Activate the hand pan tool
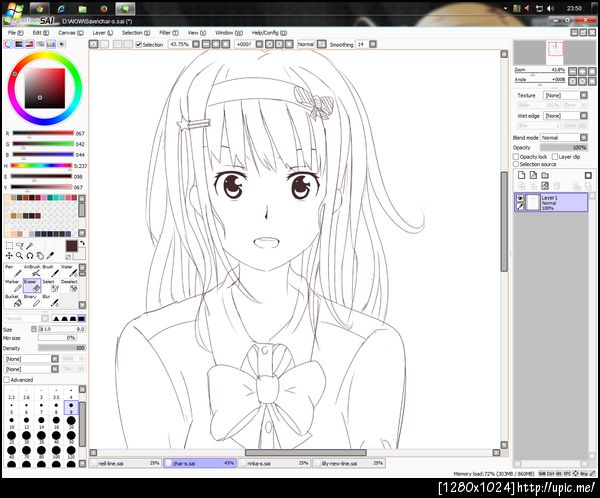 (x=40, y=256)
